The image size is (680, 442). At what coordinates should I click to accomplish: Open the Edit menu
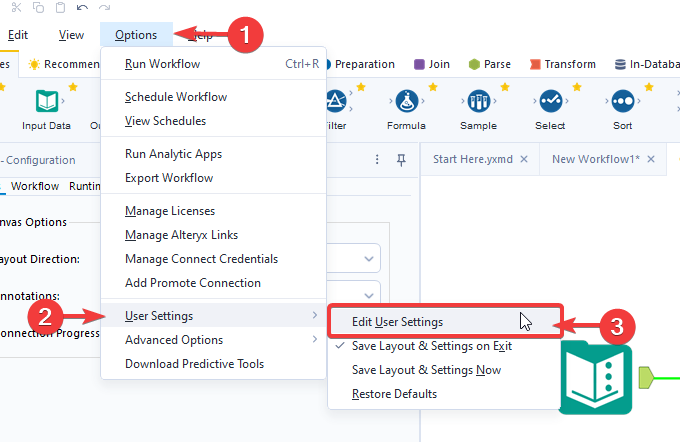(x=18, y=35)
